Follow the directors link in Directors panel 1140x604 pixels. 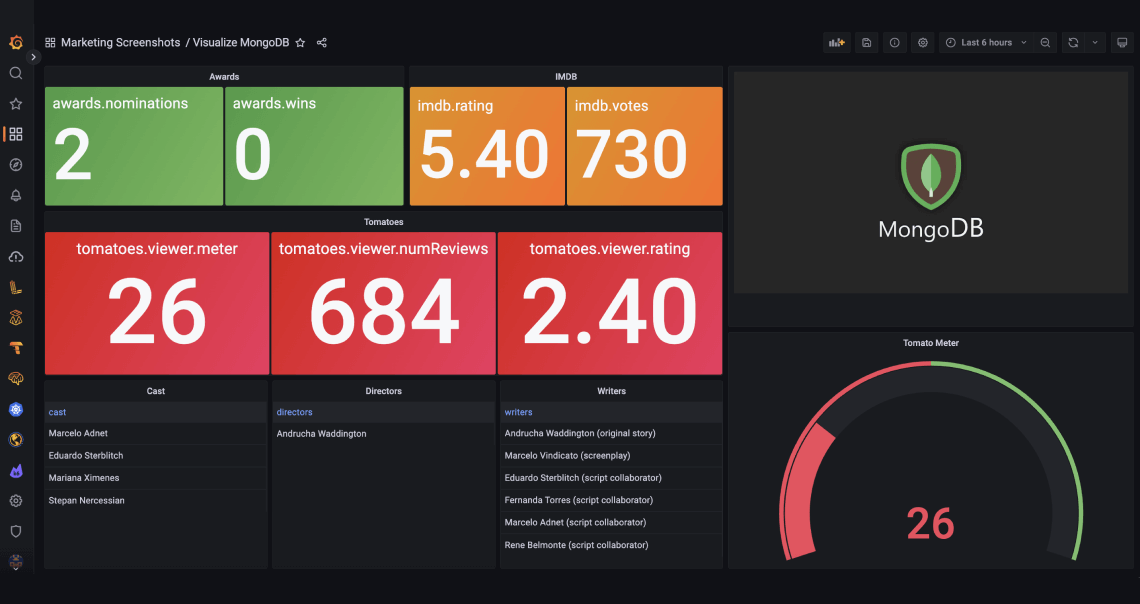(294, 411)
